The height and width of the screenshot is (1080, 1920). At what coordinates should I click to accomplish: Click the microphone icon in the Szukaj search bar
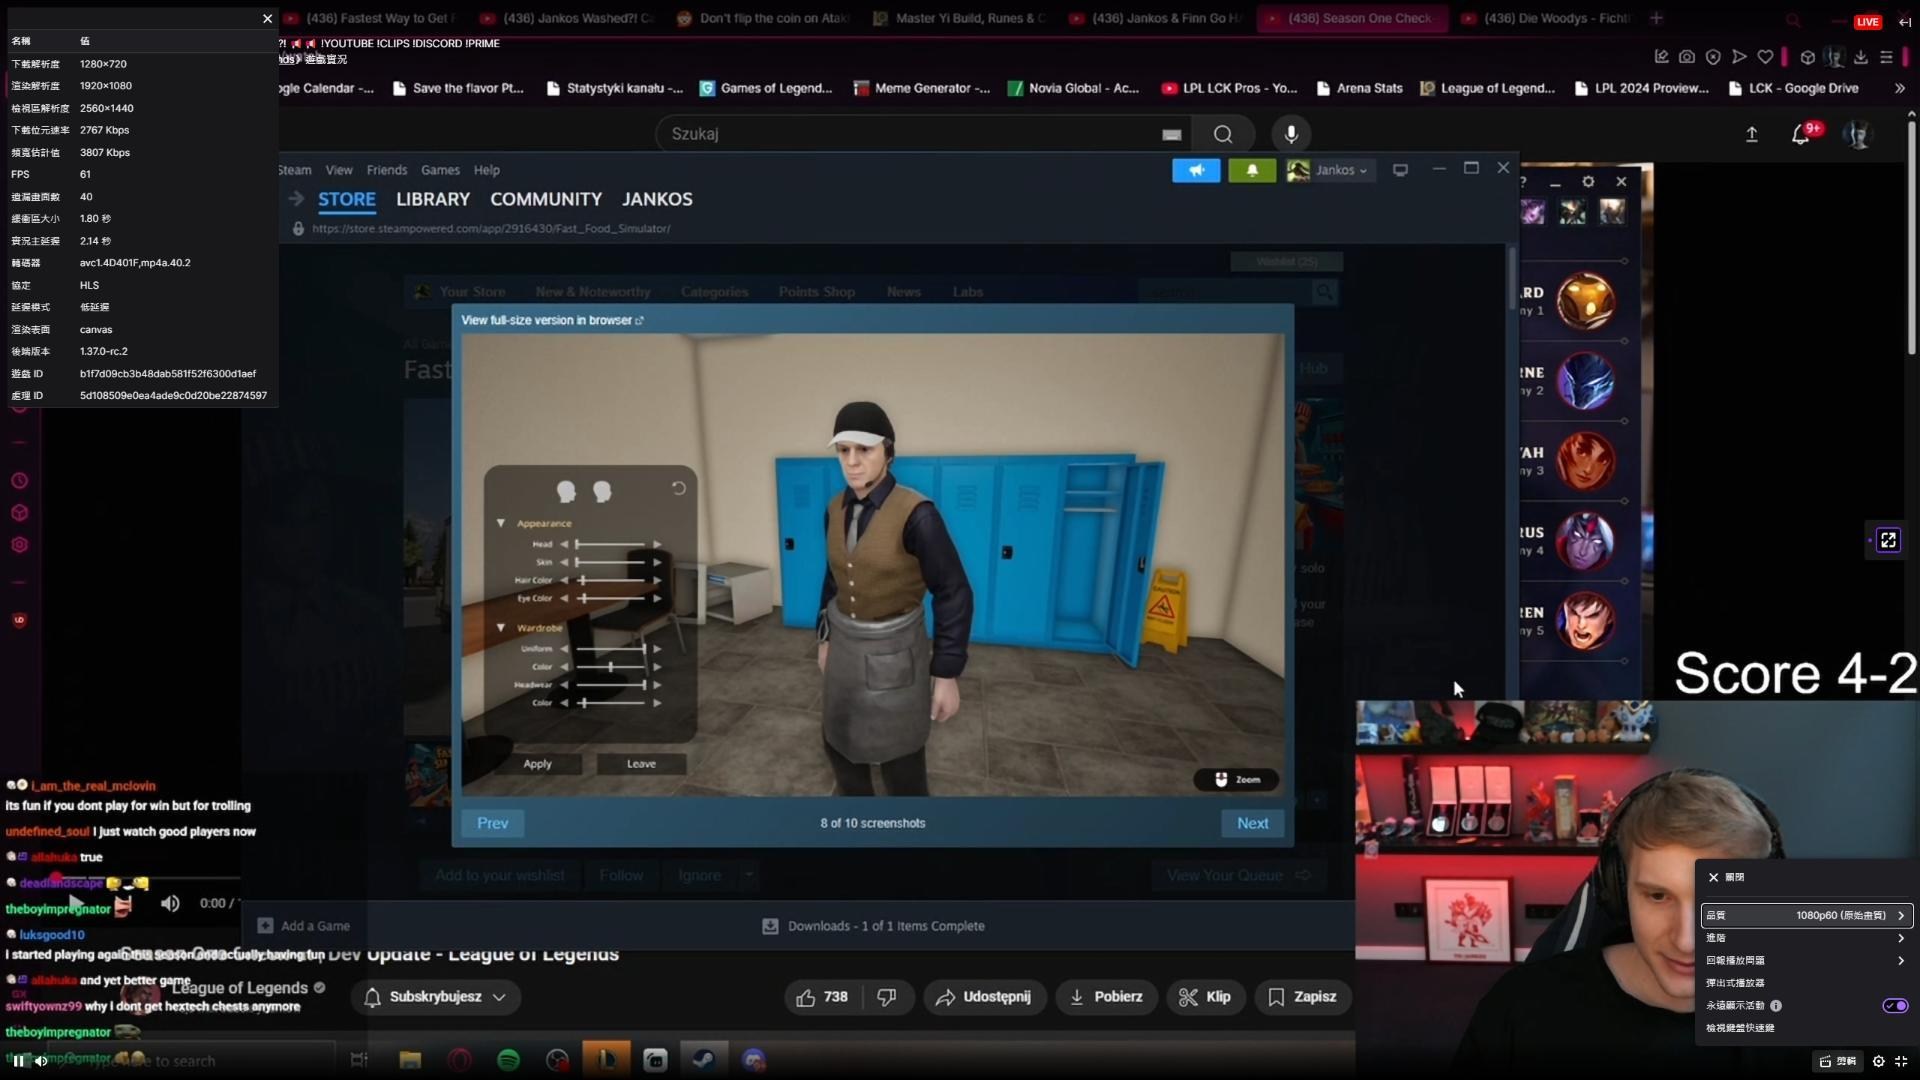pyautogui.click(x=1291, y=134)
